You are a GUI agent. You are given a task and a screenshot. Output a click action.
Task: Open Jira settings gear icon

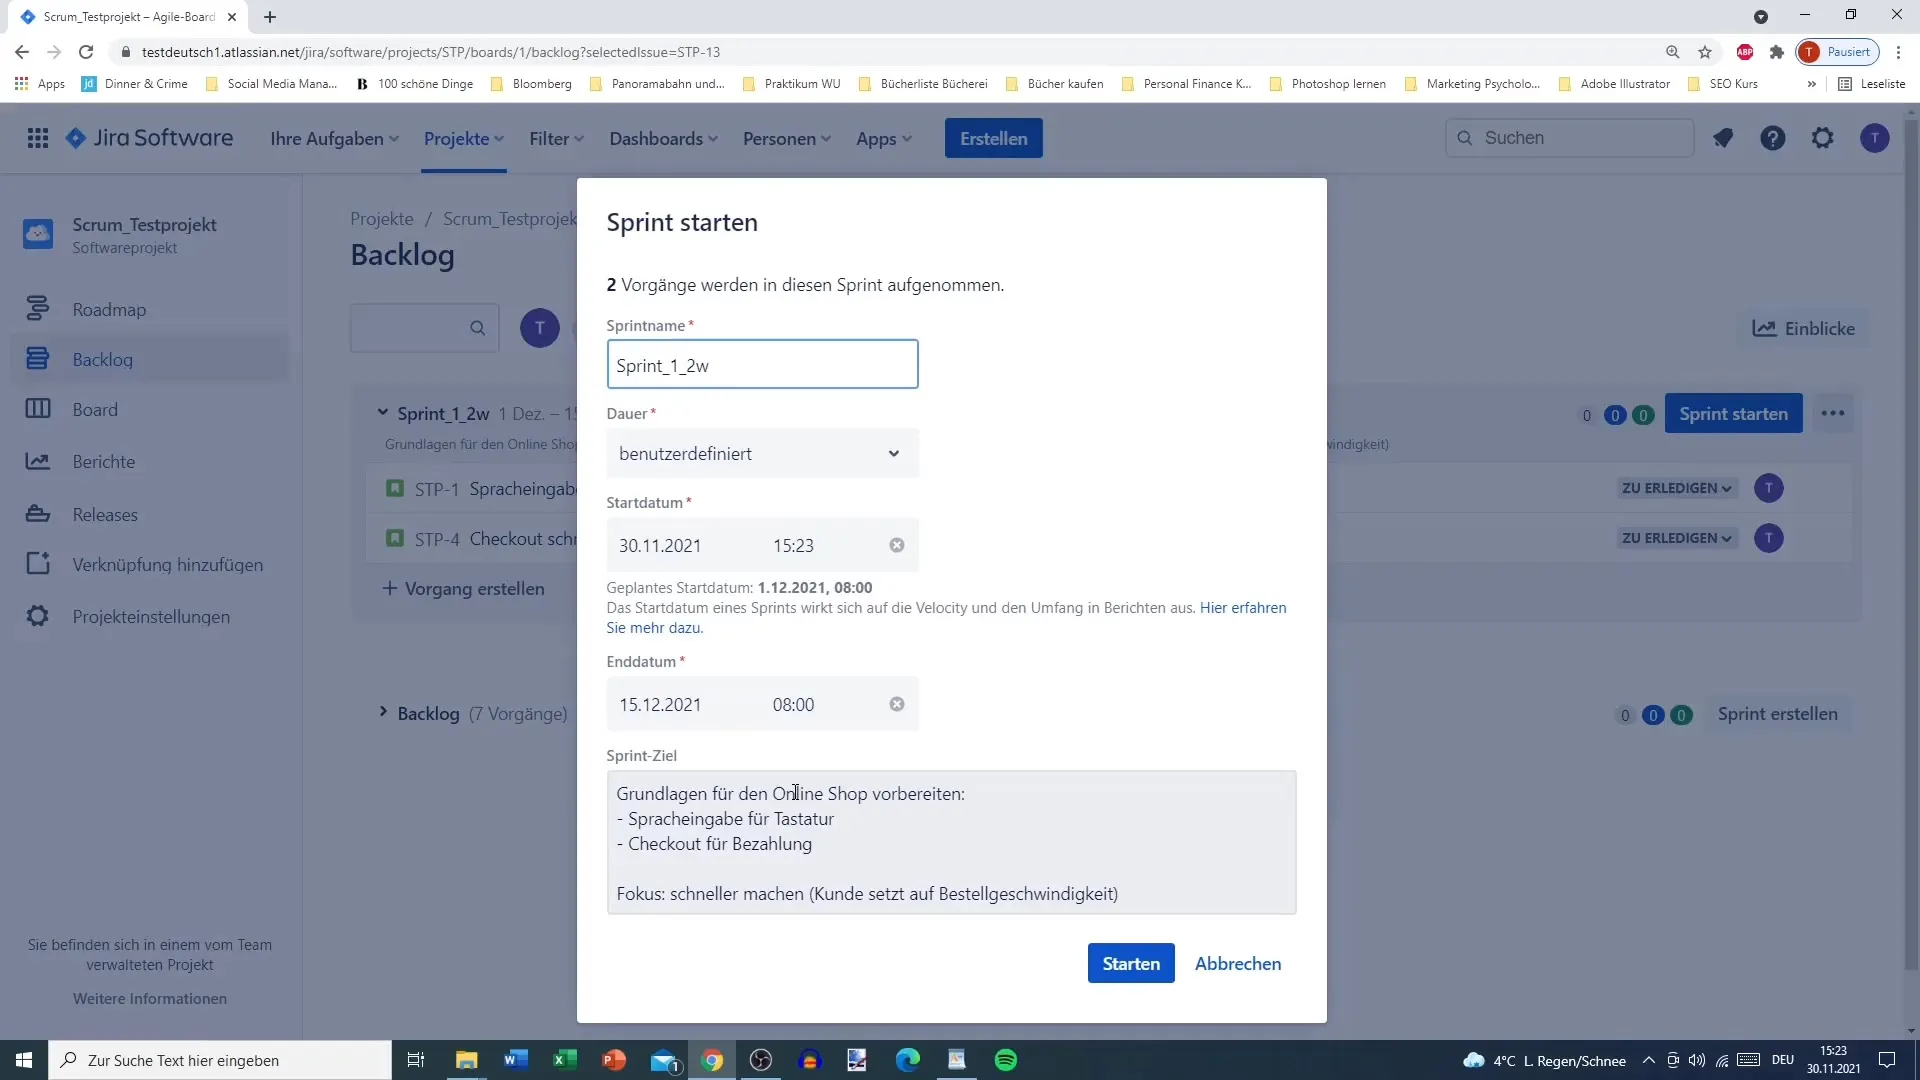(1822, 138)
